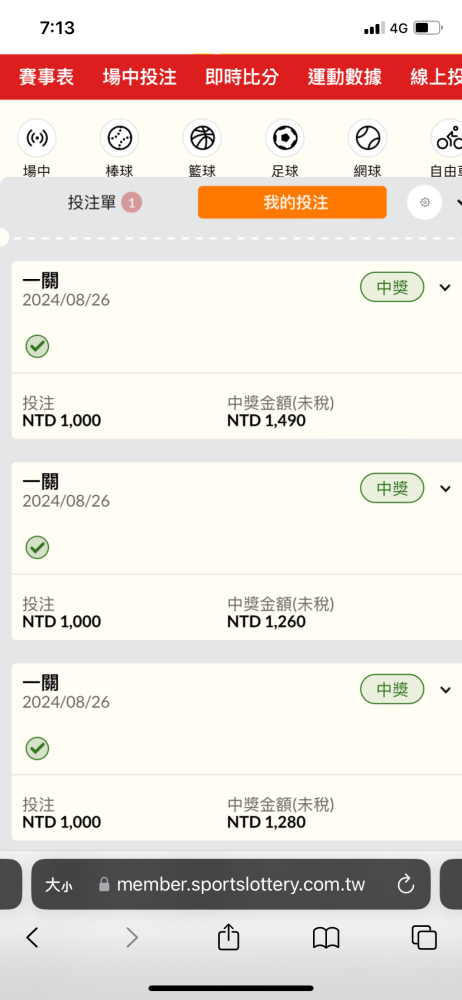
Task: Open the live 場中 broadcast icon
Action: point(36,138)
